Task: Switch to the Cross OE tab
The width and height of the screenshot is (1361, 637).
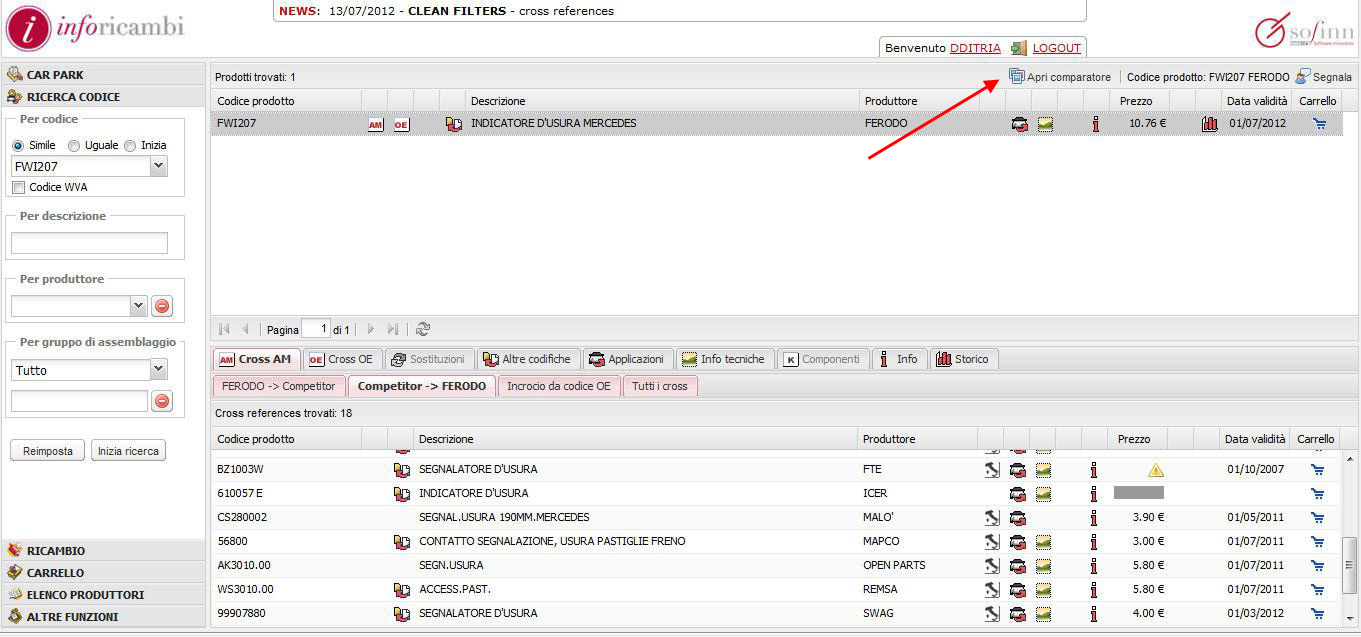Action: click(x=341, y=359)
